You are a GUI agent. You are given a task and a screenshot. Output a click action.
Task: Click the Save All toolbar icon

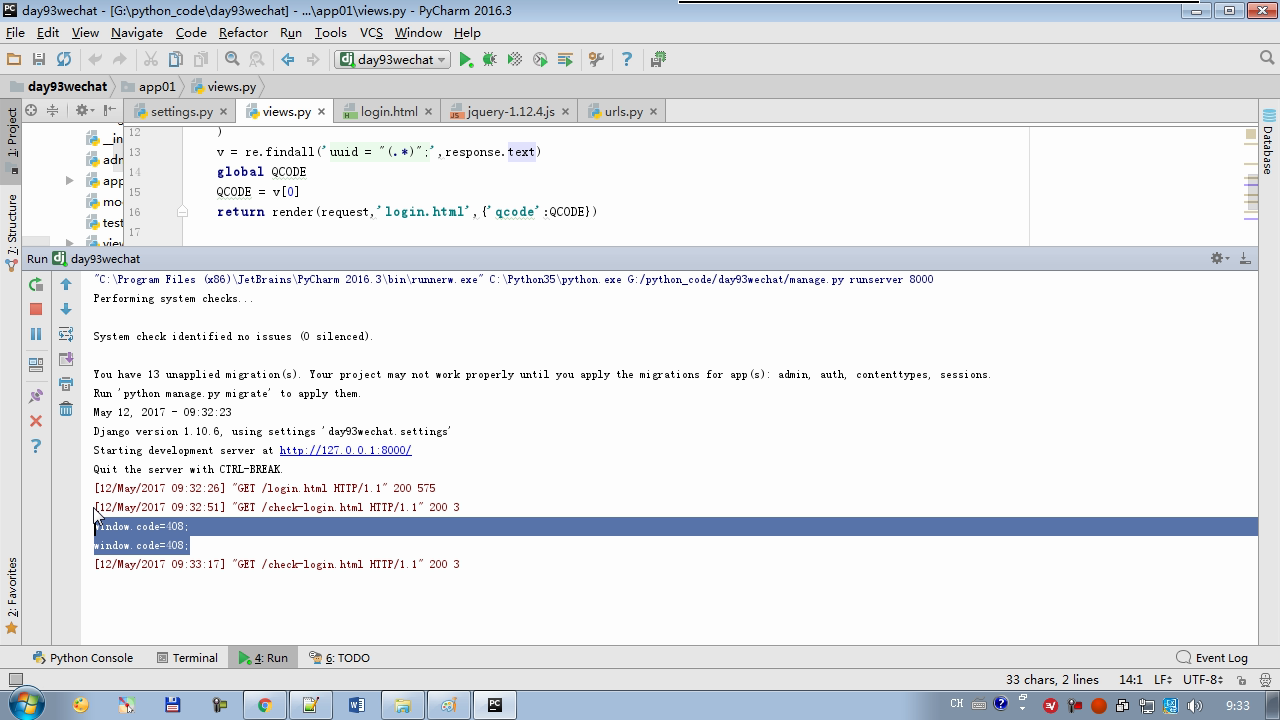click(39, 59)
